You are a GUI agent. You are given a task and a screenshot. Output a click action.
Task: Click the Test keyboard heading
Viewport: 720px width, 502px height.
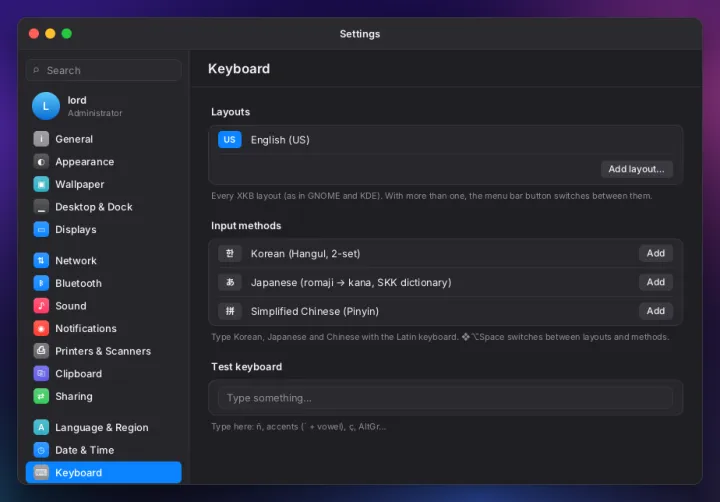click(247, 367)
